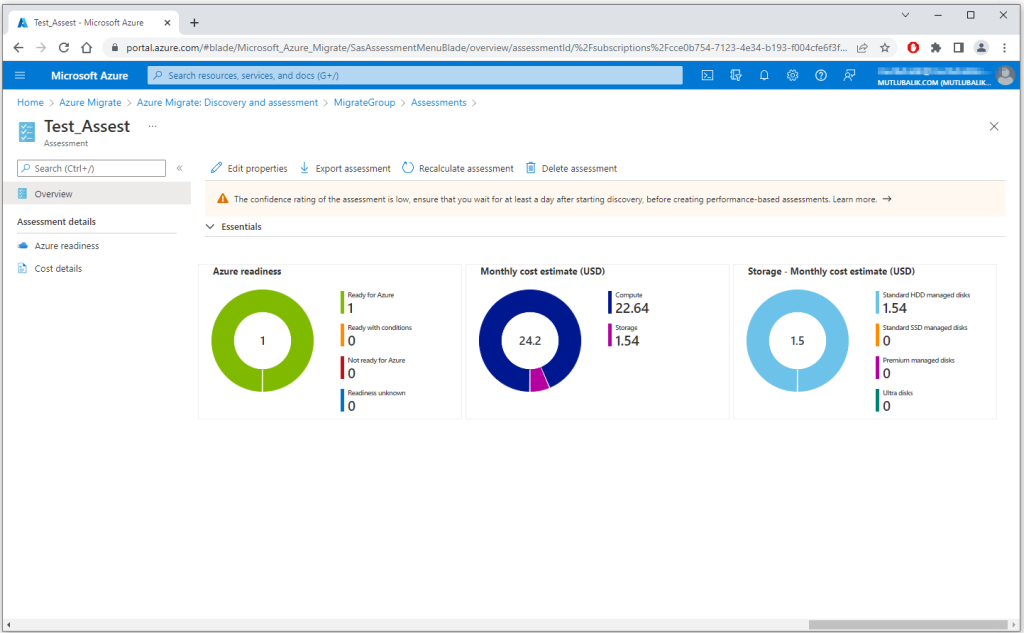Open the Azure portal hamburger menu

pos(20,76)
